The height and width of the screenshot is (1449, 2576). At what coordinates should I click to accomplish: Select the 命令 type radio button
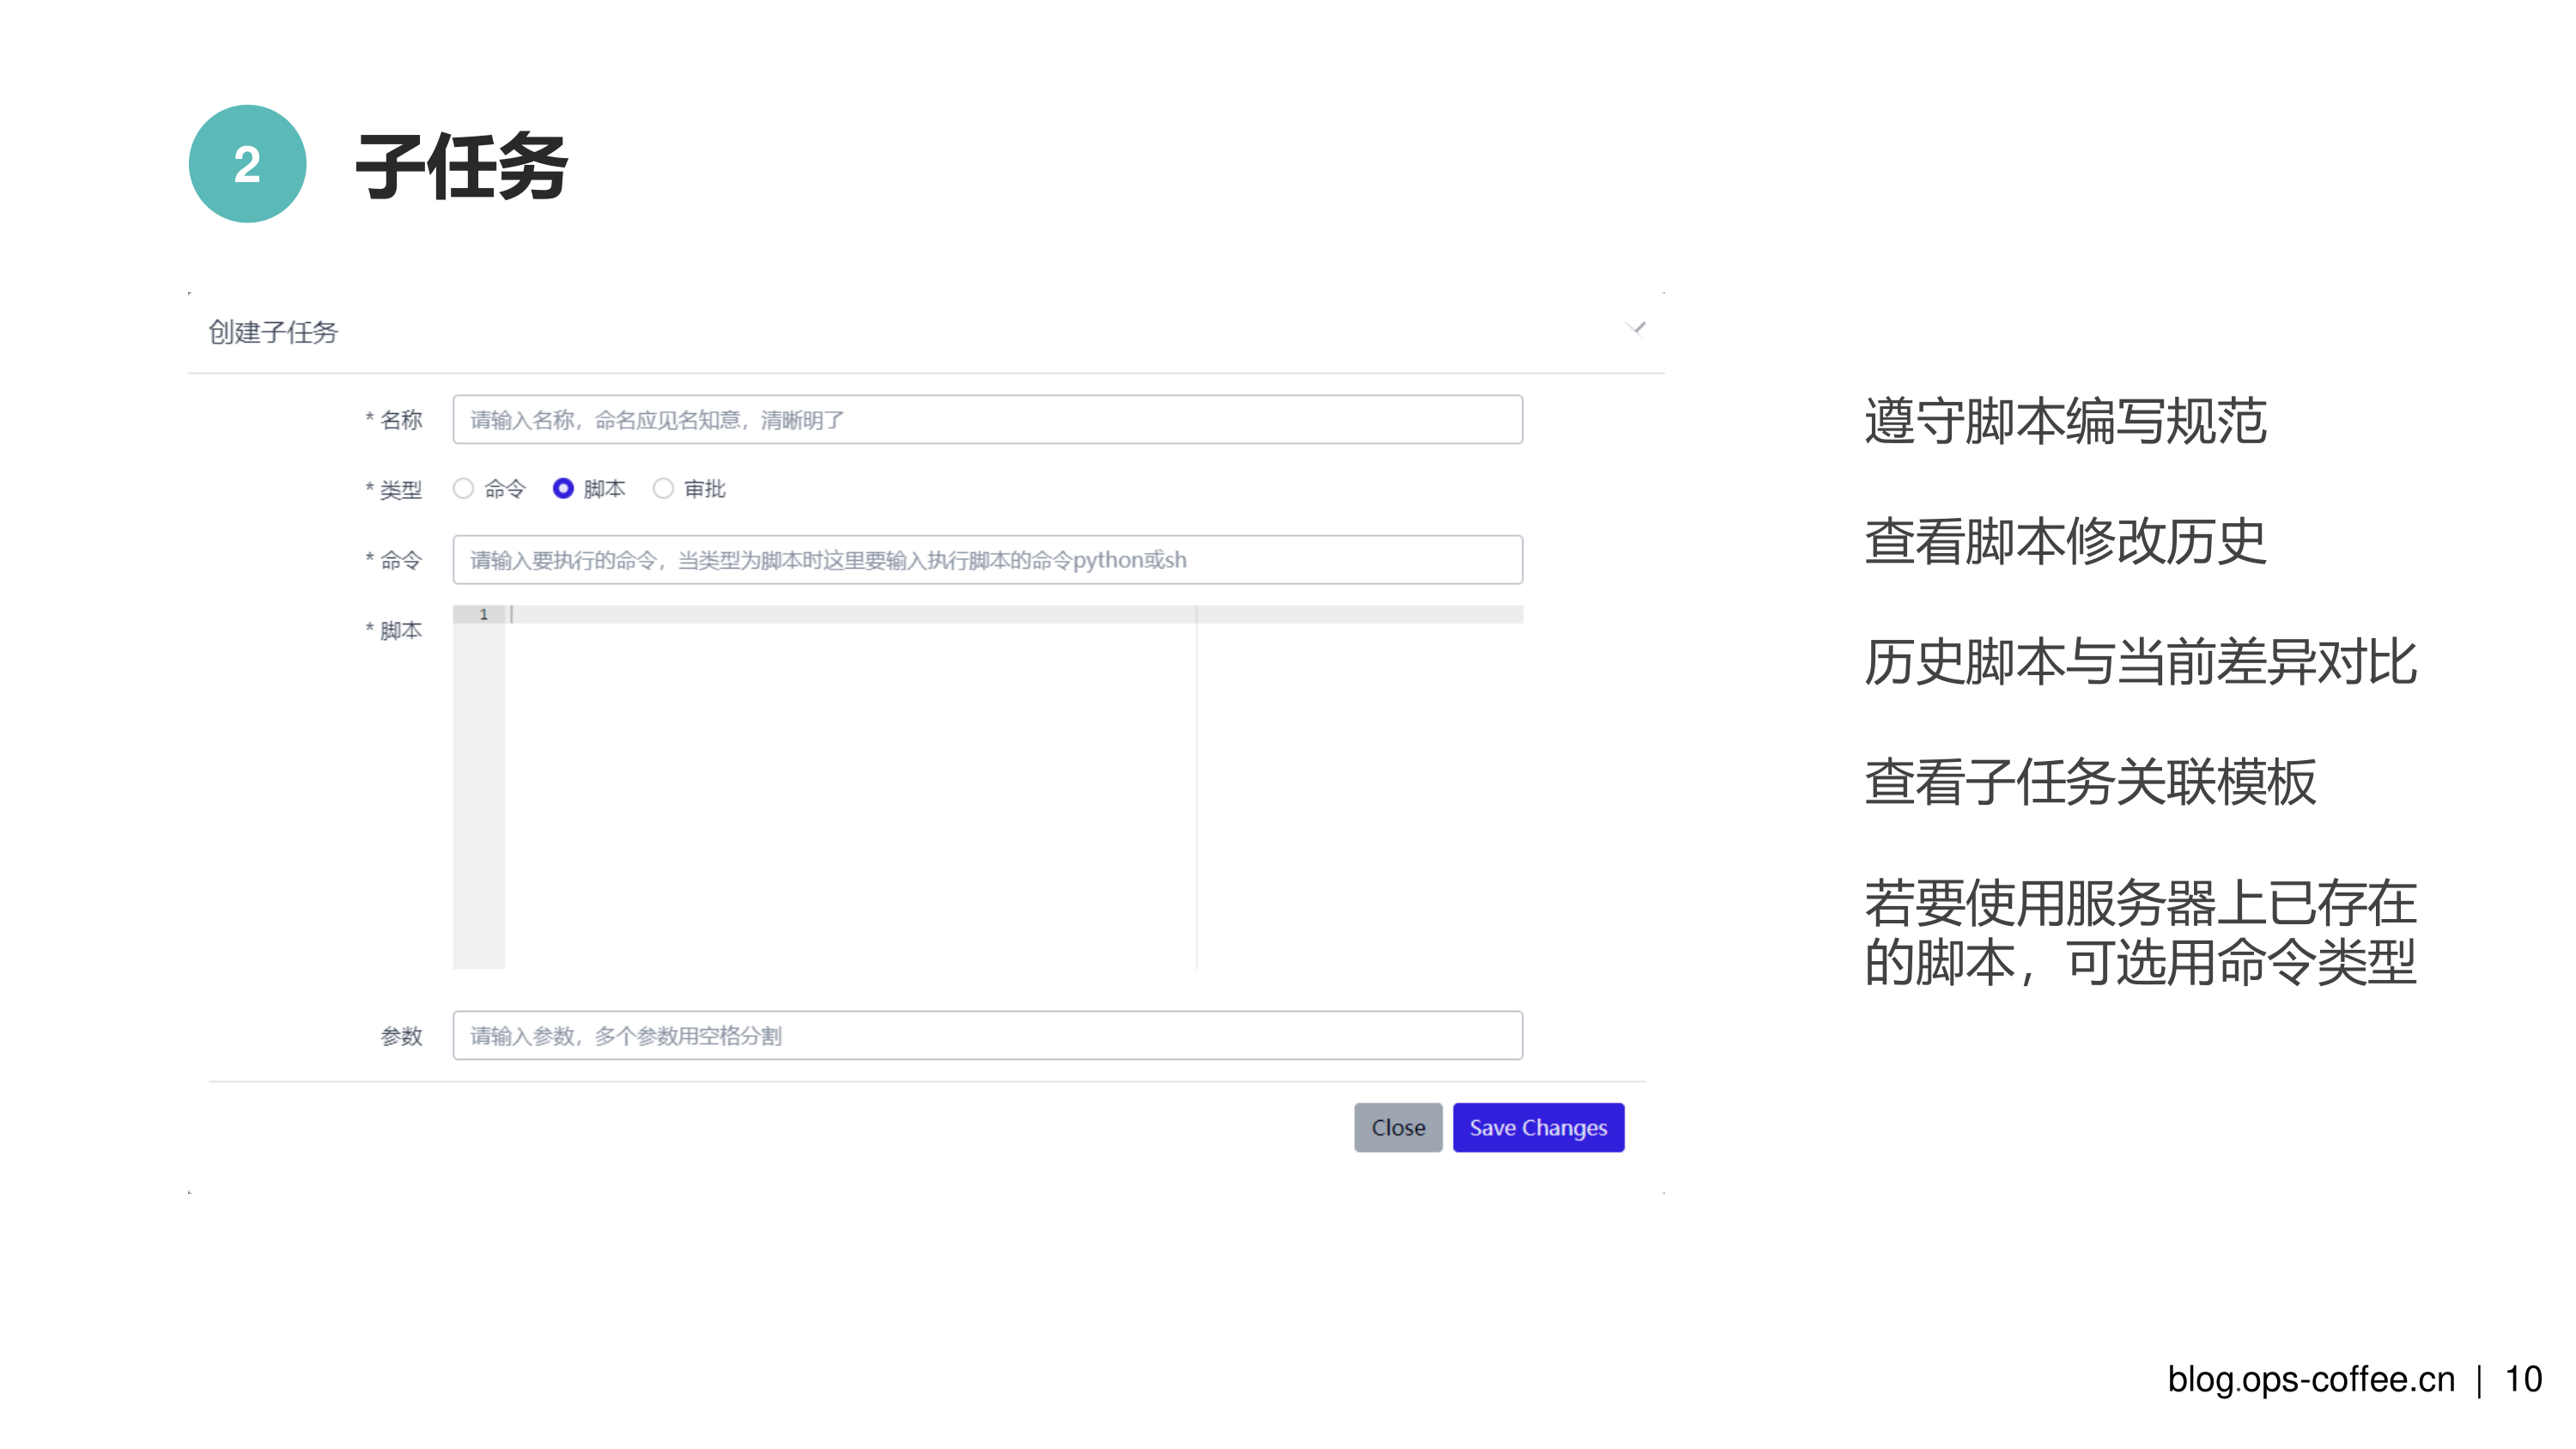(463, 488)
